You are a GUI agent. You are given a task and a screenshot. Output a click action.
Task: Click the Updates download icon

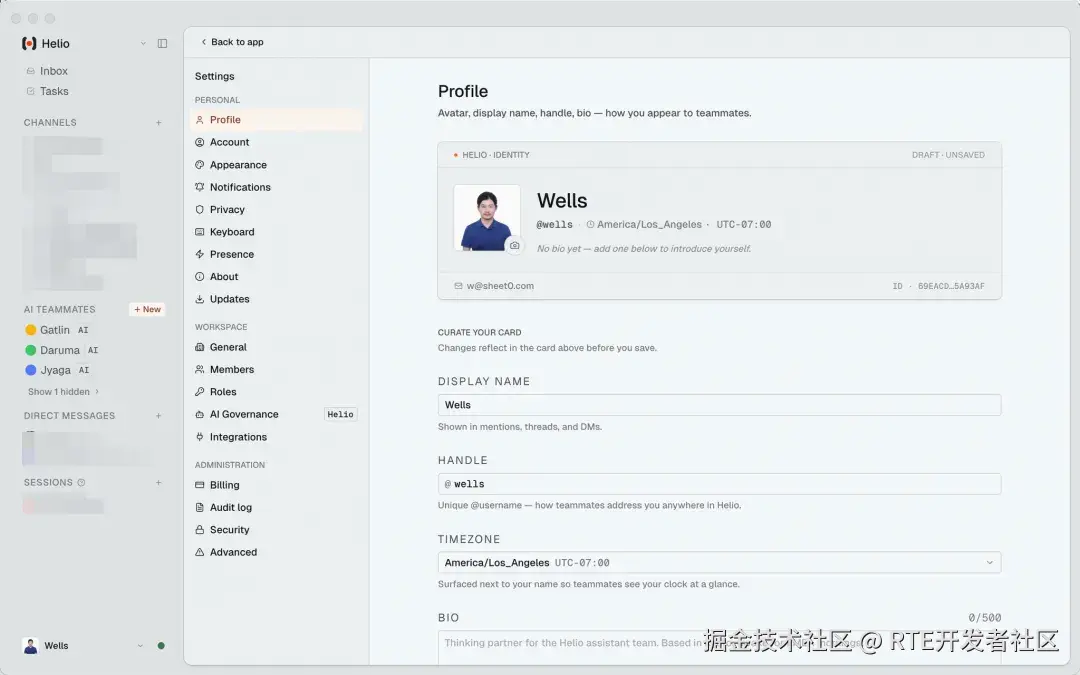(x=200, y=299)
